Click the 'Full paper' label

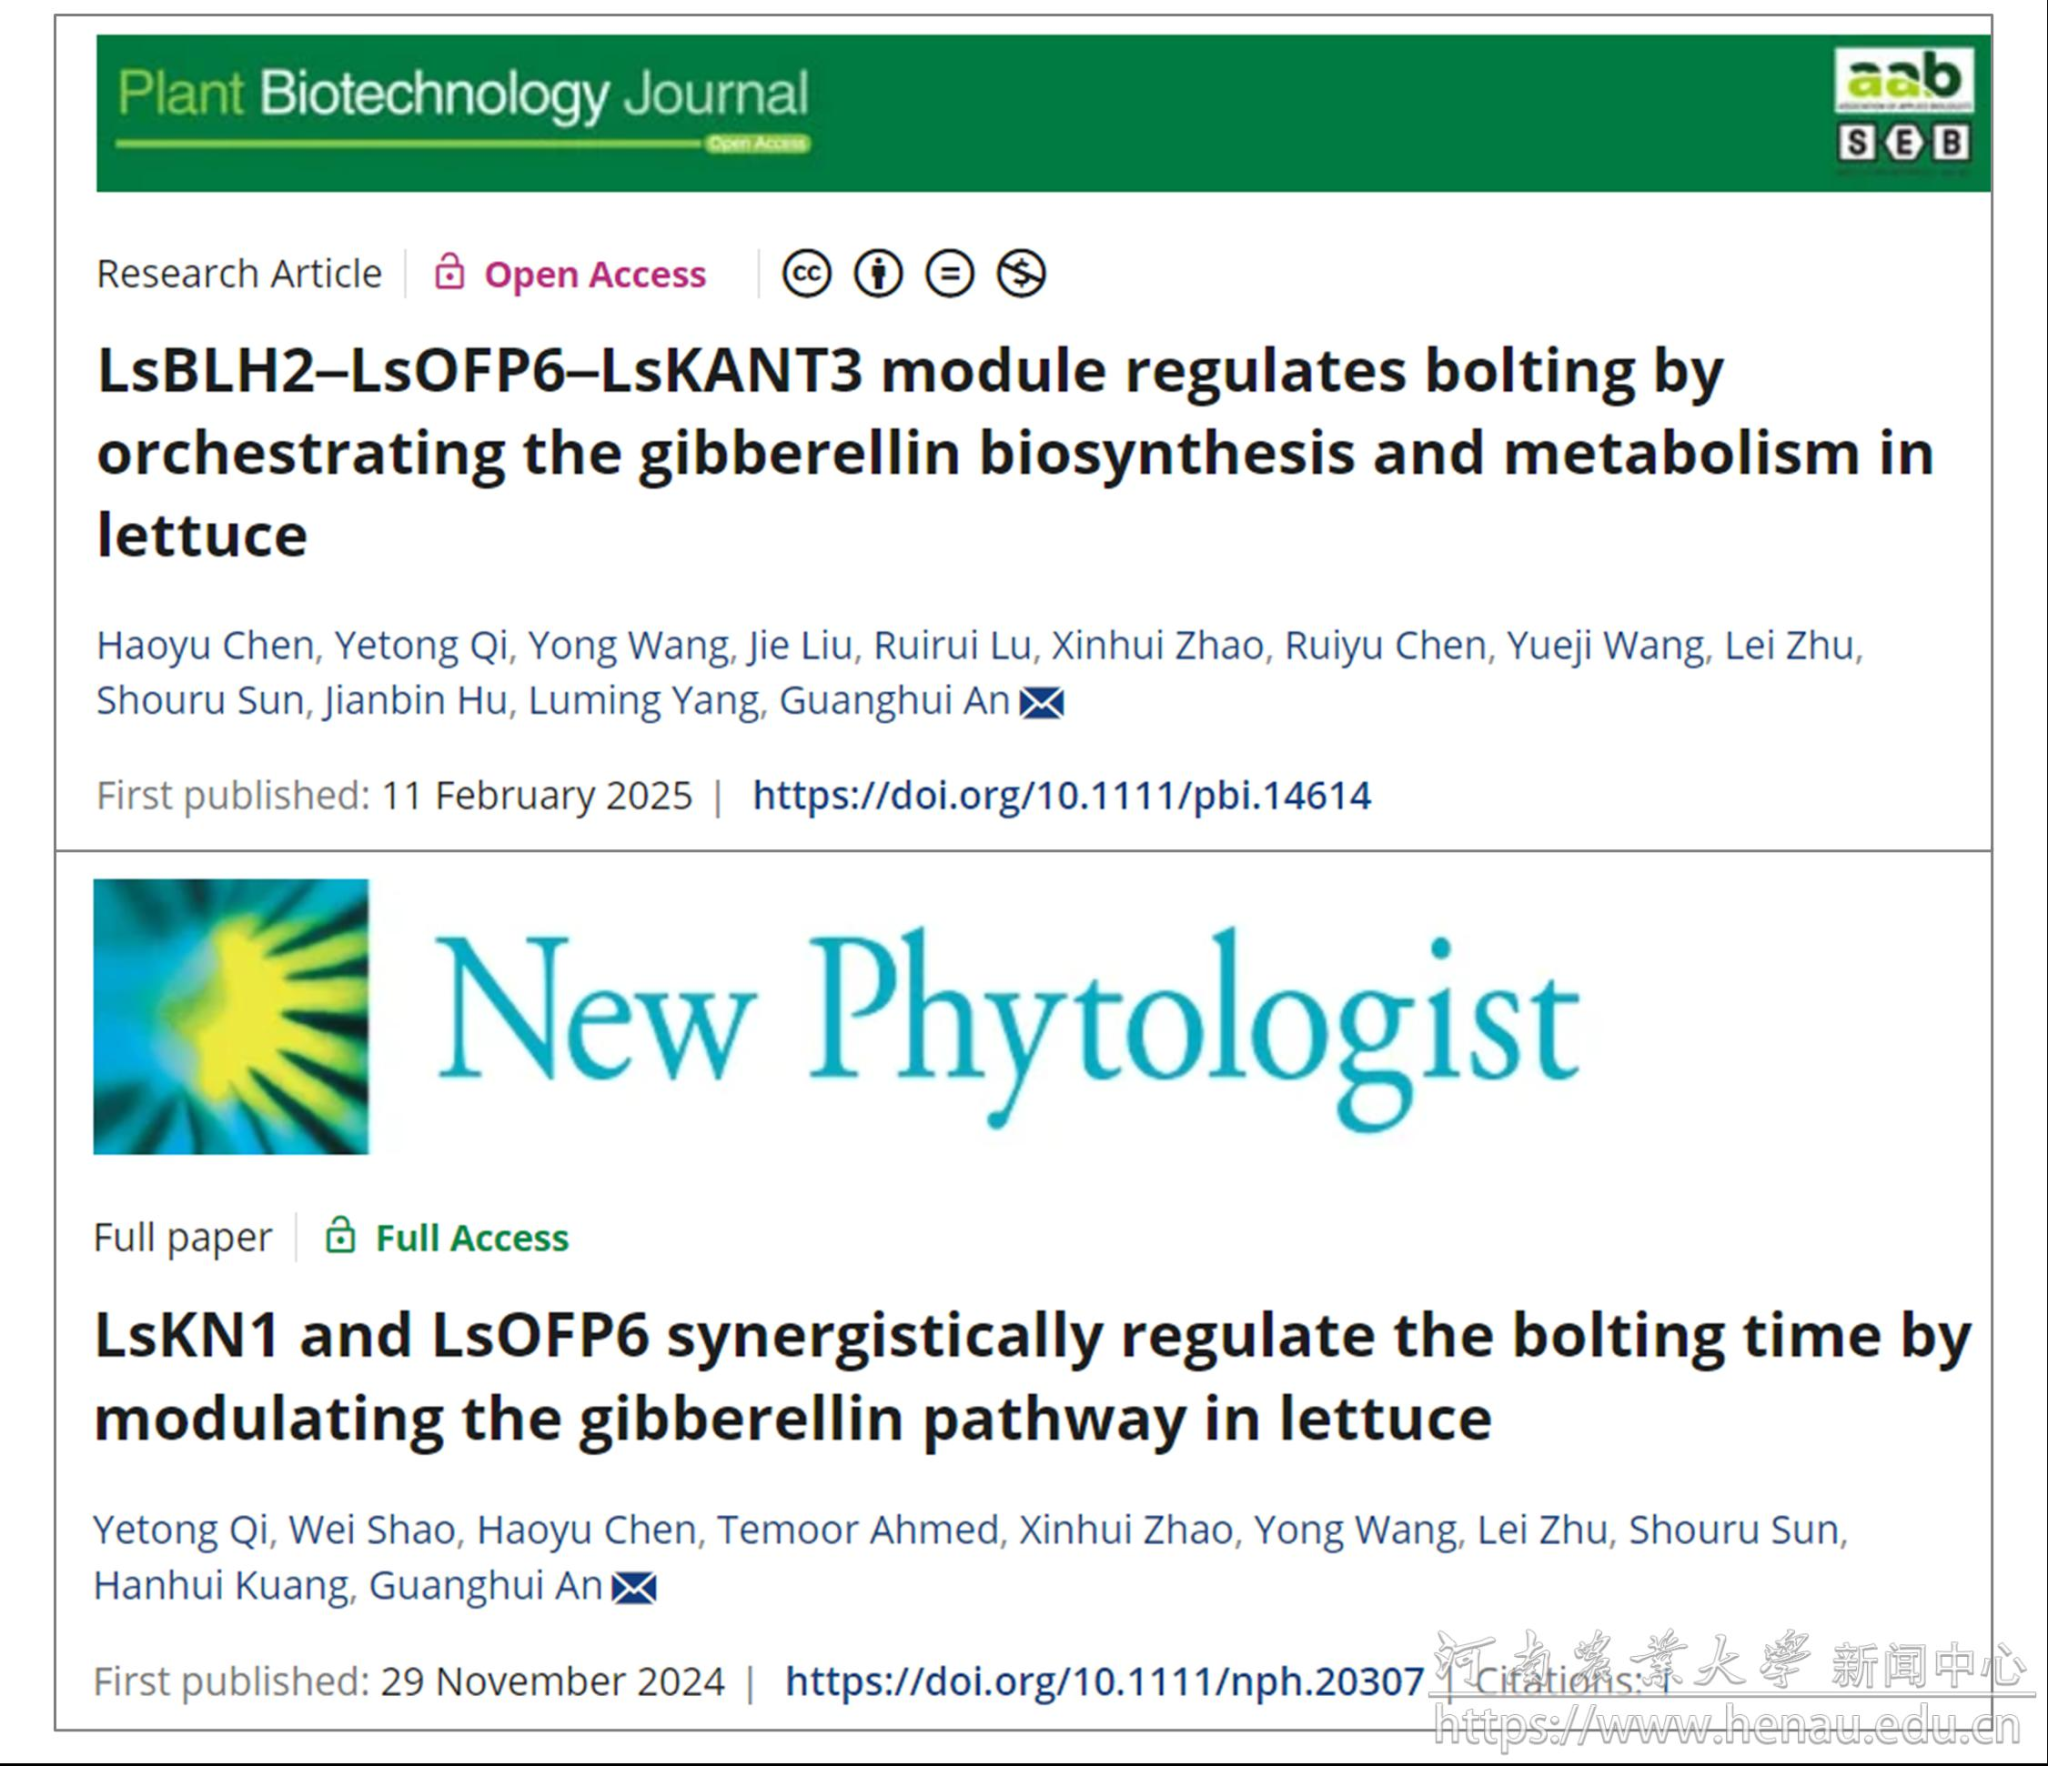pyautogui.click(x=182, y=1238)
